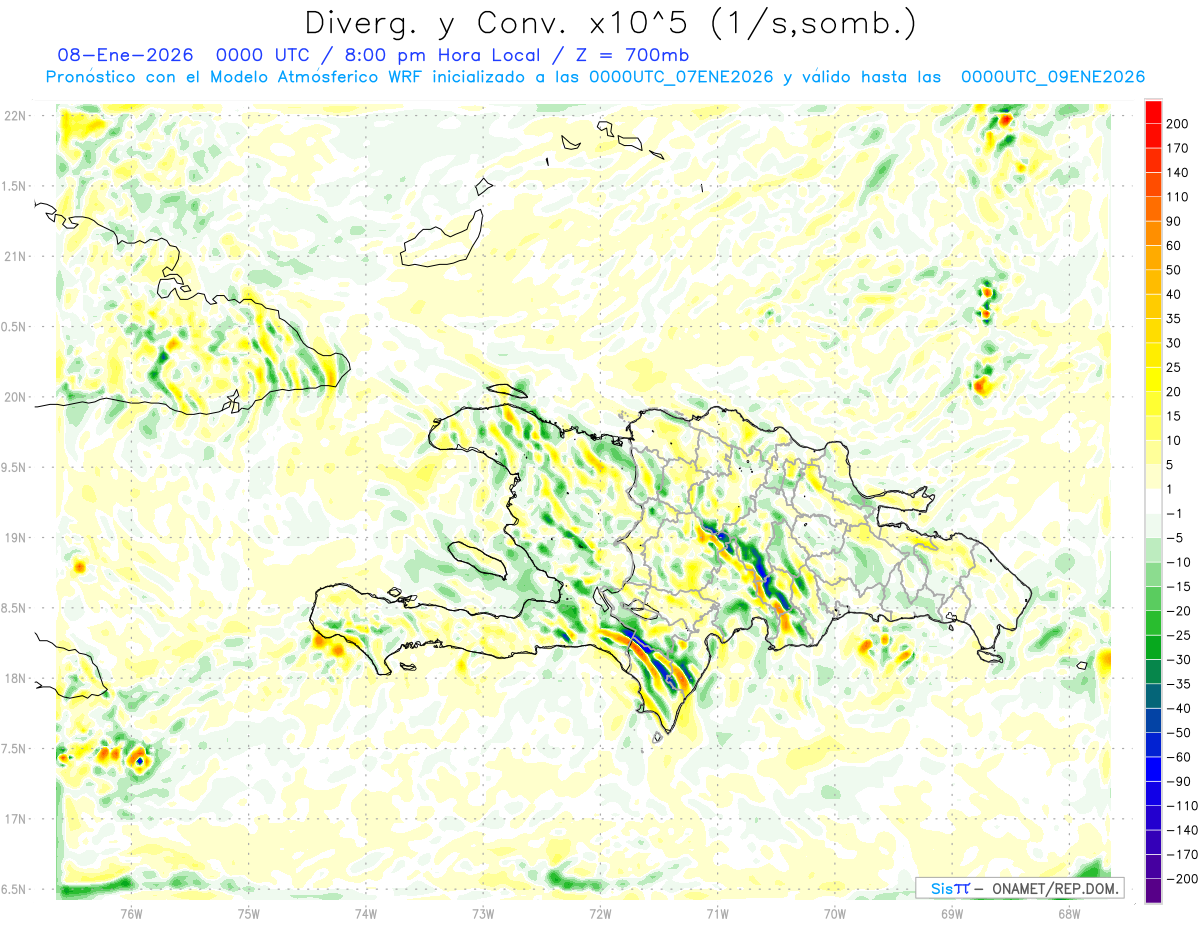The height and width of the screenshot is (927, 1200).
Task: Click the 6.5N latitude axis label
Action: pyautogui.click(x=15, y=889)
